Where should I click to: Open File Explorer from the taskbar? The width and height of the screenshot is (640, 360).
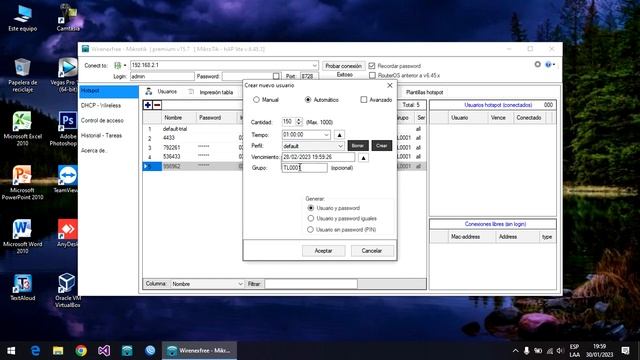58,351
